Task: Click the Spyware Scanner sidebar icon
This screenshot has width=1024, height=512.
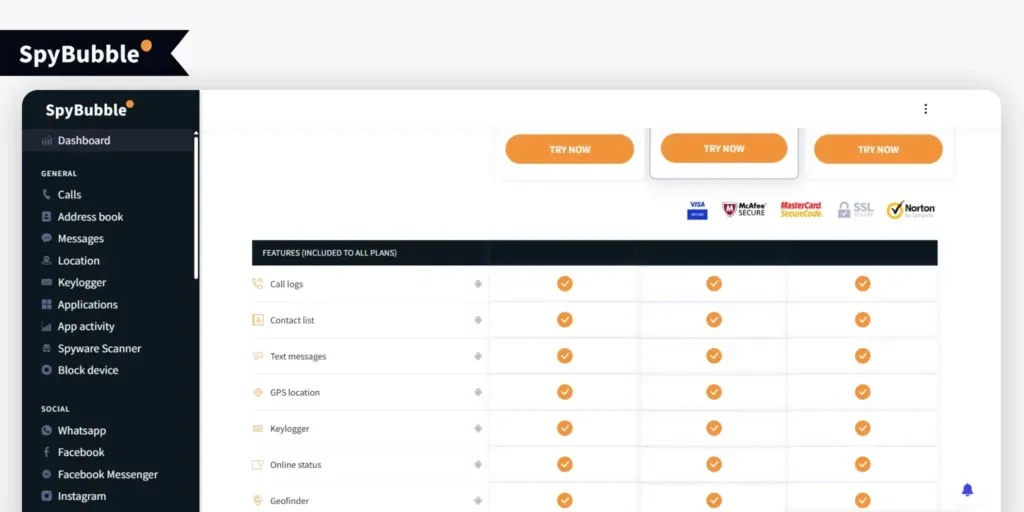Action: point(47,349)
